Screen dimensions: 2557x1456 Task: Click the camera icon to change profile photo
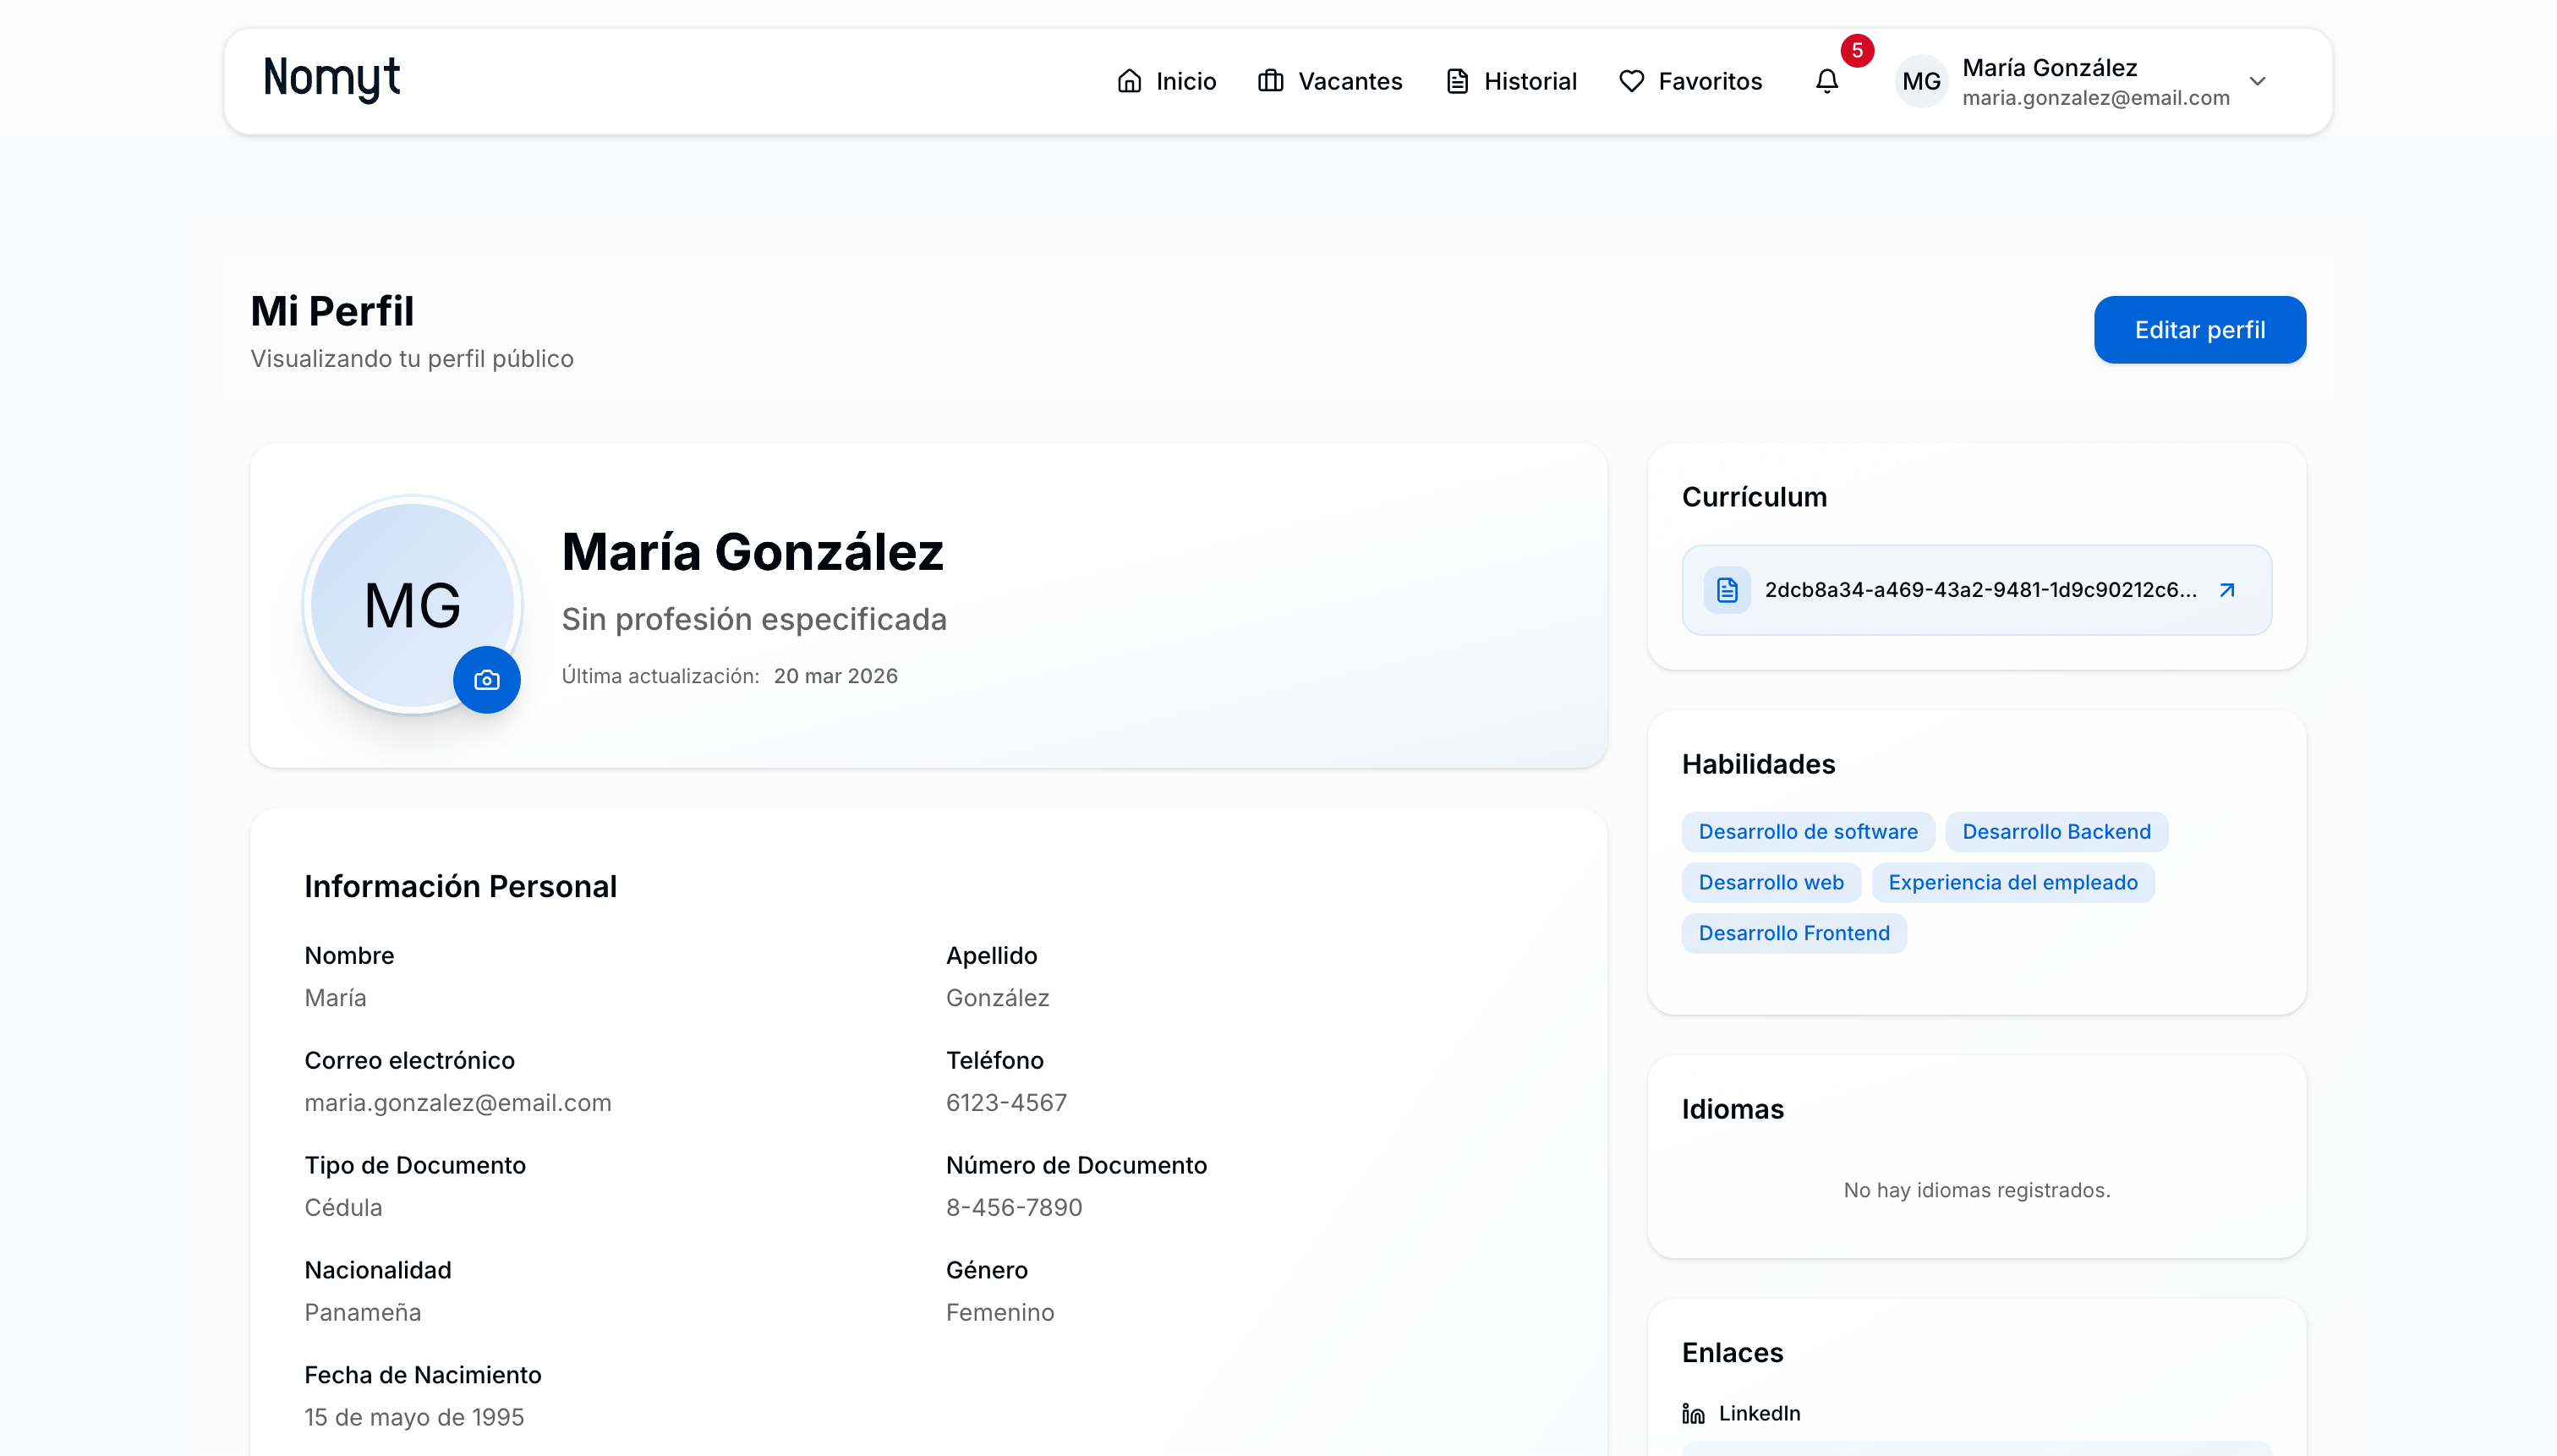487,679
